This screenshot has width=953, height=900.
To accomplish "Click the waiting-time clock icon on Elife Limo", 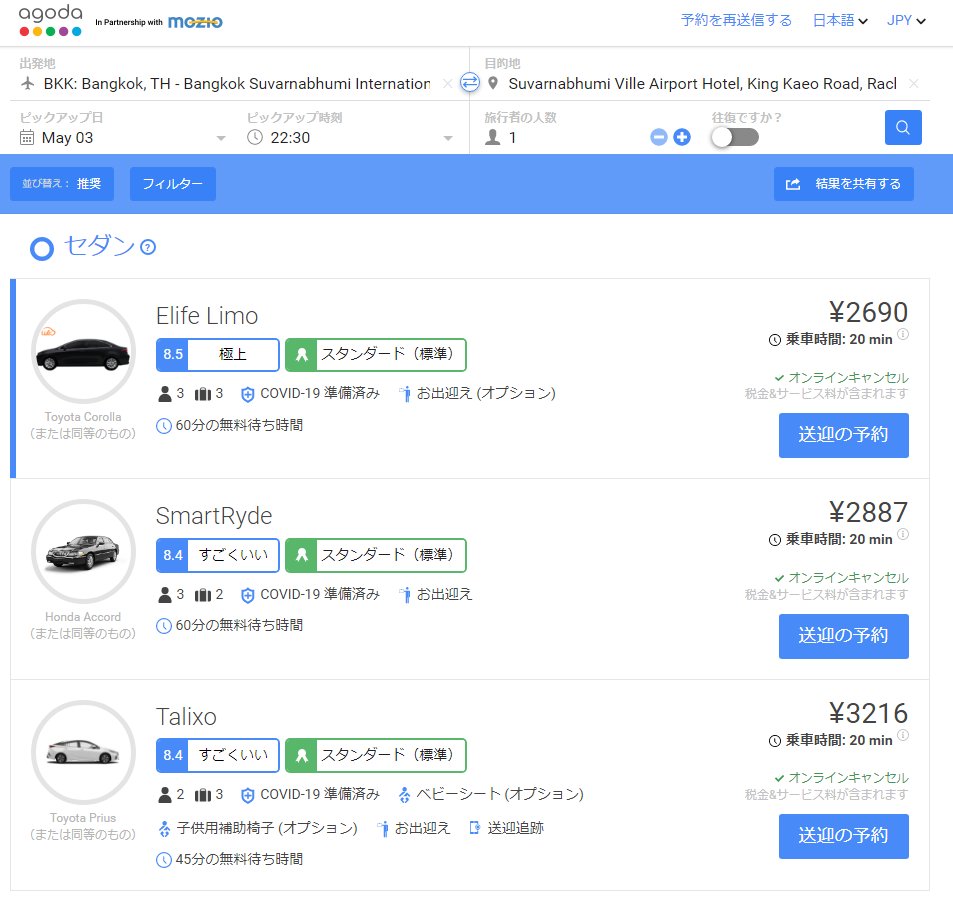I will [x=163, y=426].
